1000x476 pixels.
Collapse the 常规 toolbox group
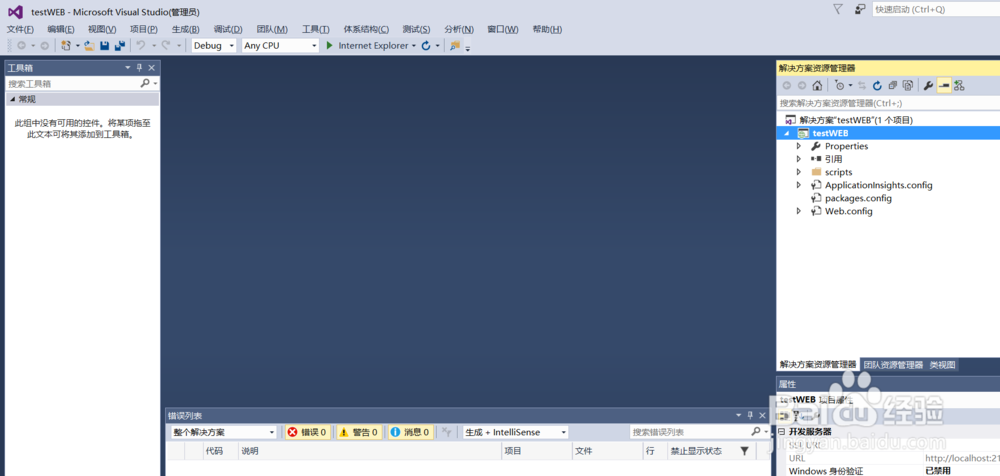(12, 99)
